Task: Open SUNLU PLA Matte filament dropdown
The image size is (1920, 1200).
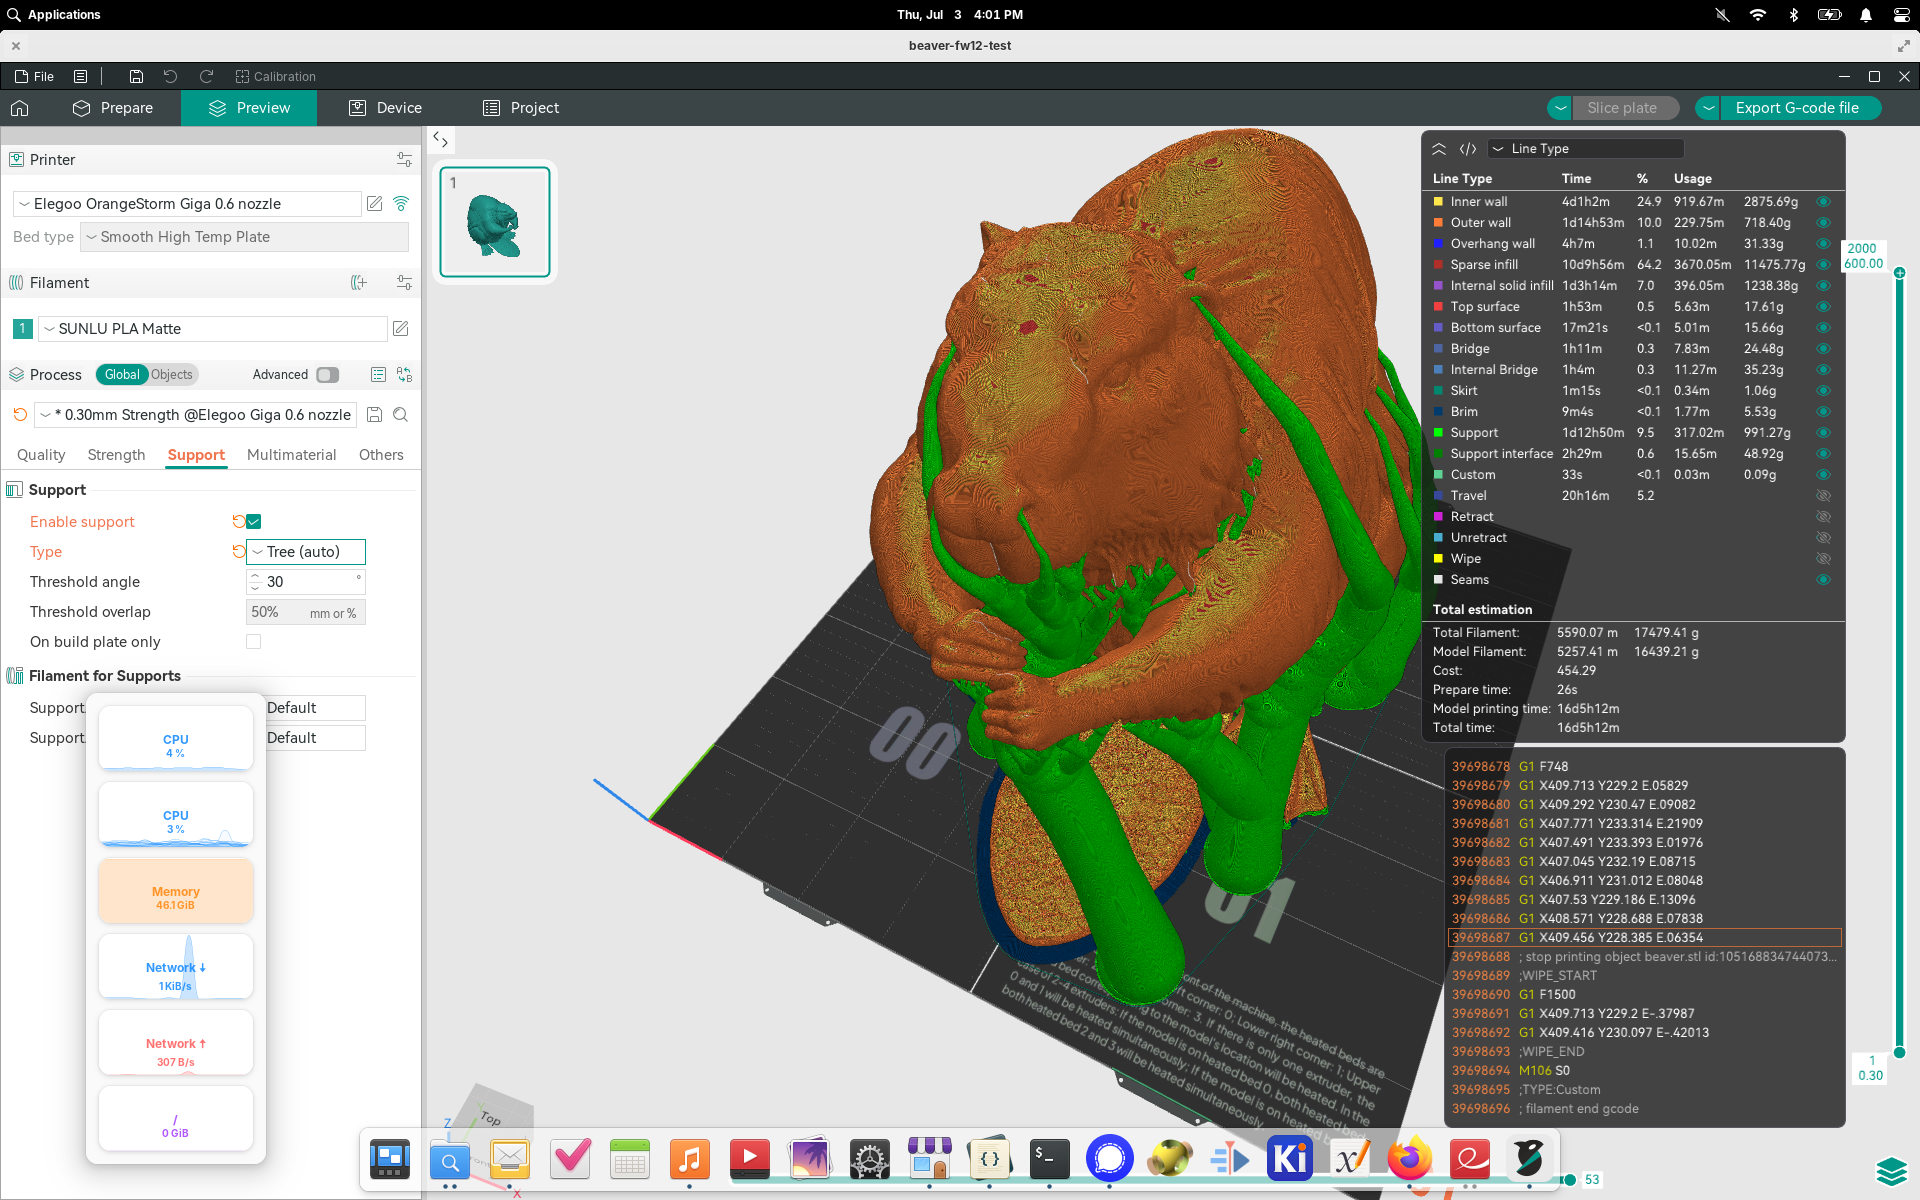Action: point(212,329)
